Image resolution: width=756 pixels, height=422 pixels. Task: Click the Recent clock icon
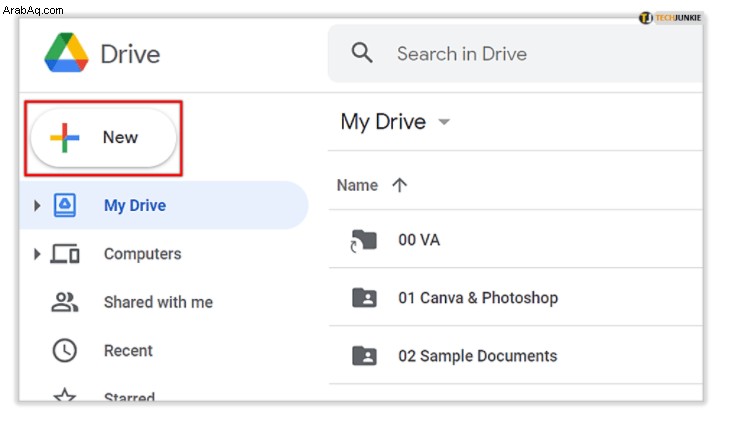tap(65, 350)
